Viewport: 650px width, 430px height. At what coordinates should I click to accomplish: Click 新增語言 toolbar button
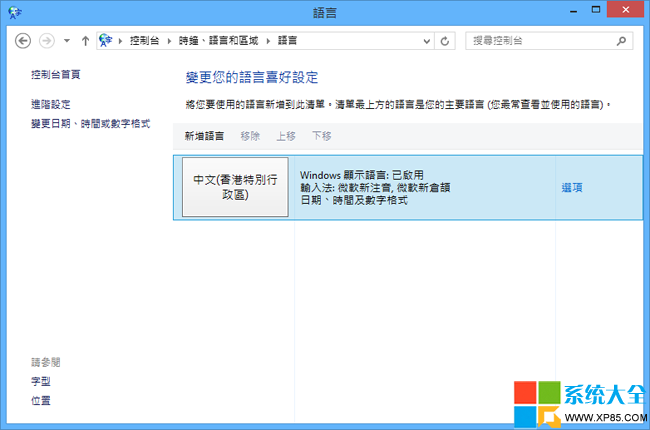coord(204,136)
